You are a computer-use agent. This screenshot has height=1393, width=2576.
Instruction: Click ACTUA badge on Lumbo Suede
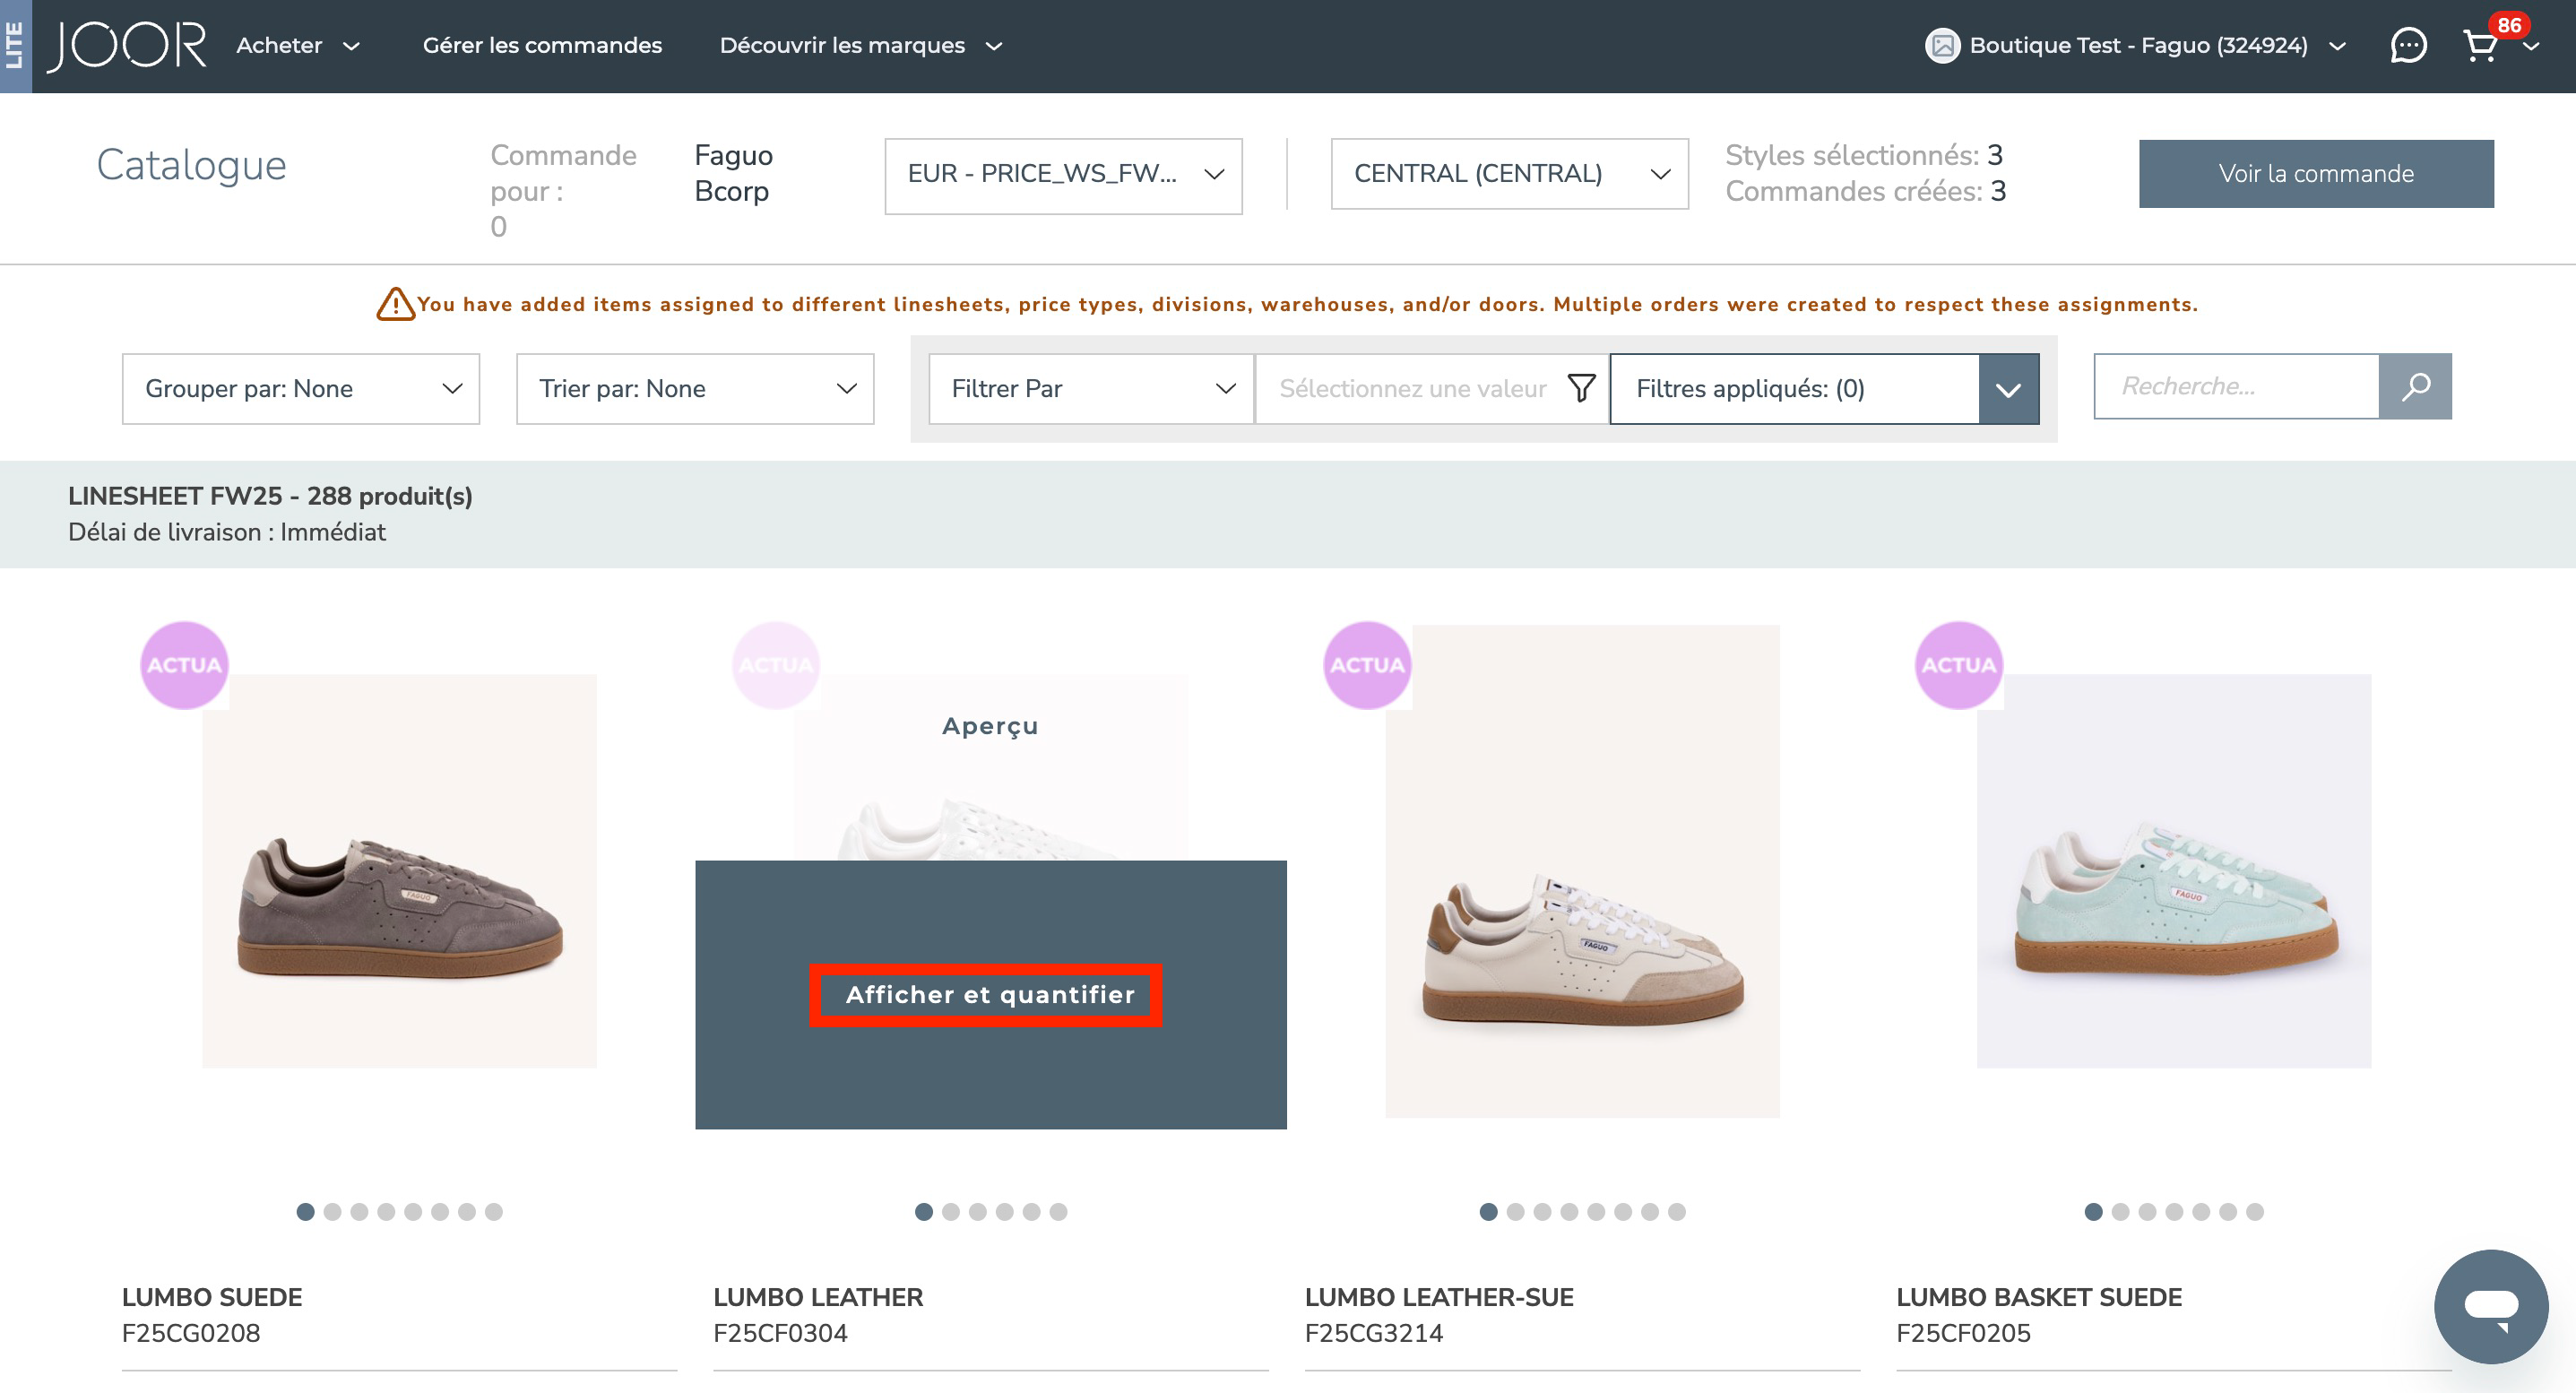(x=184, y=665)
